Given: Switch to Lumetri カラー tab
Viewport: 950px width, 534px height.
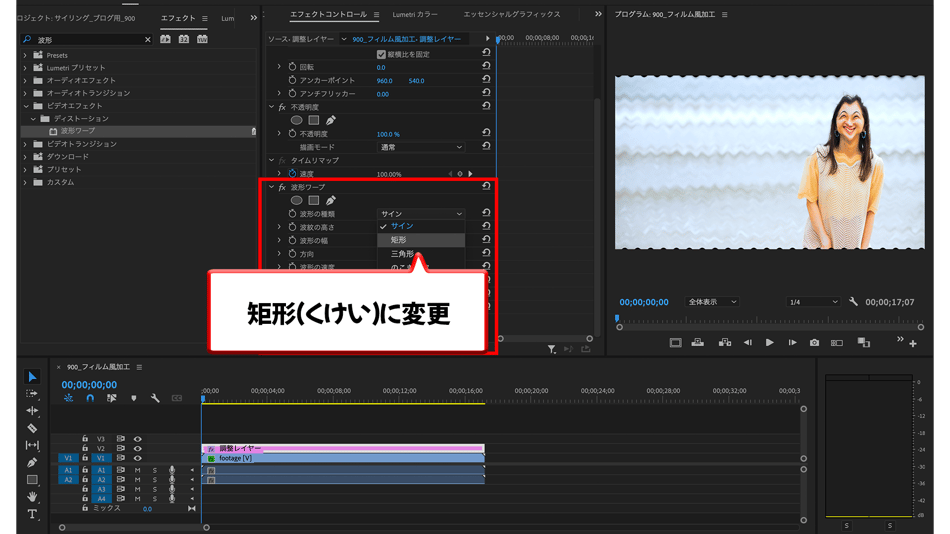Looking at the screenshot, I should 414,15.
